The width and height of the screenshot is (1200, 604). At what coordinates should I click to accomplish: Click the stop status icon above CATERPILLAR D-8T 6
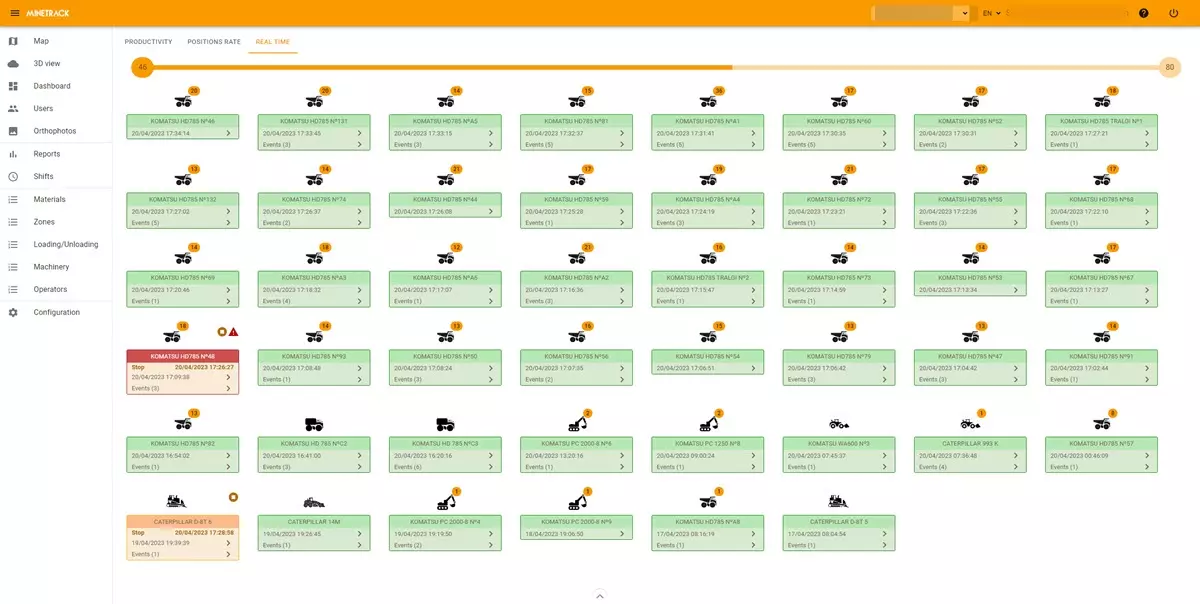pyautogui.click(x=233, y=497)
